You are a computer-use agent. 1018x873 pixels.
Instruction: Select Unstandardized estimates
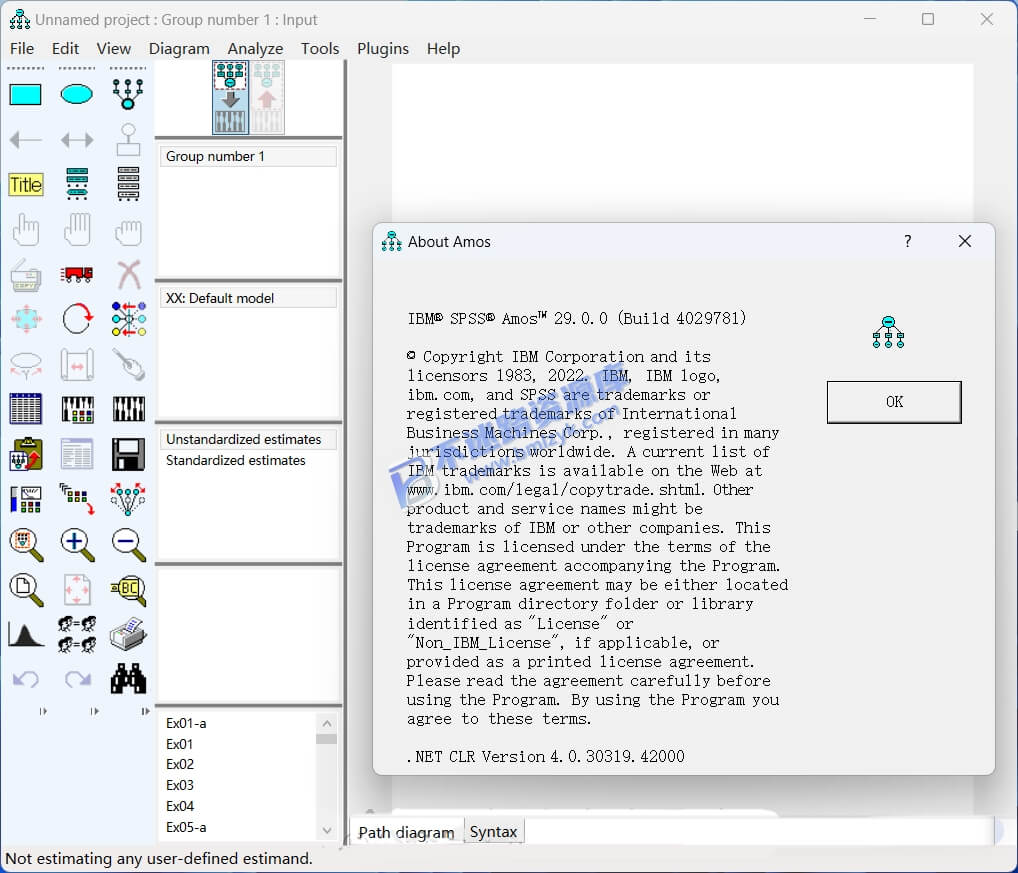coord(248,439)
